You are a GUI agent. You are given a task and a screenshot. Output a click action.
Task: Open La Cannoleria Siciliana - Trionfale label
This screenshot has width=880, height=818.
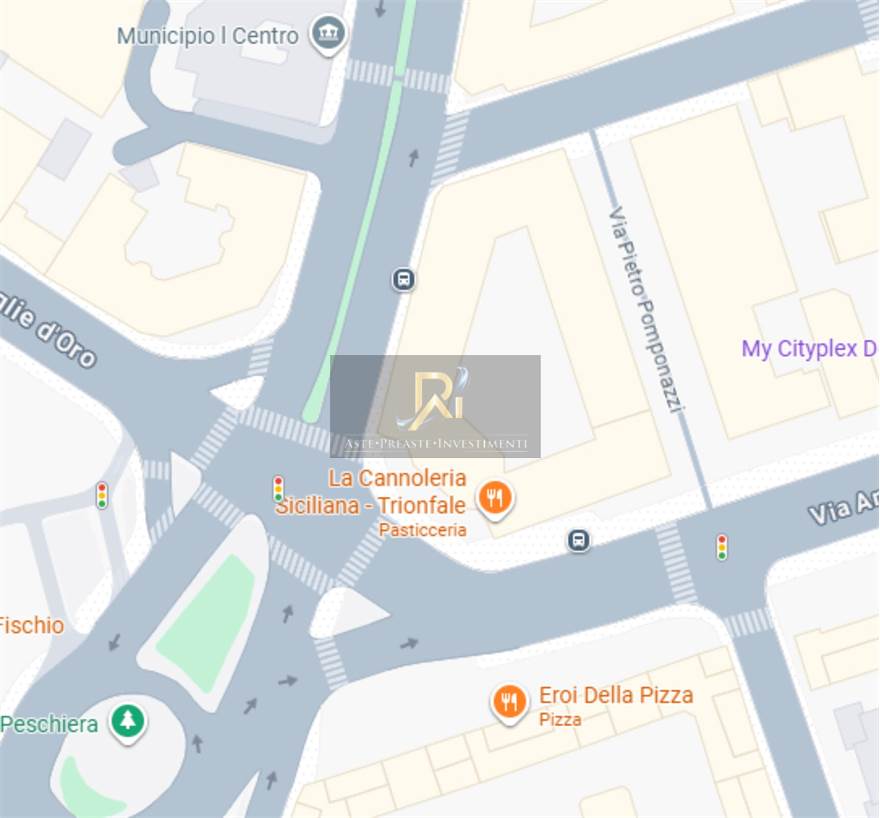370,492
